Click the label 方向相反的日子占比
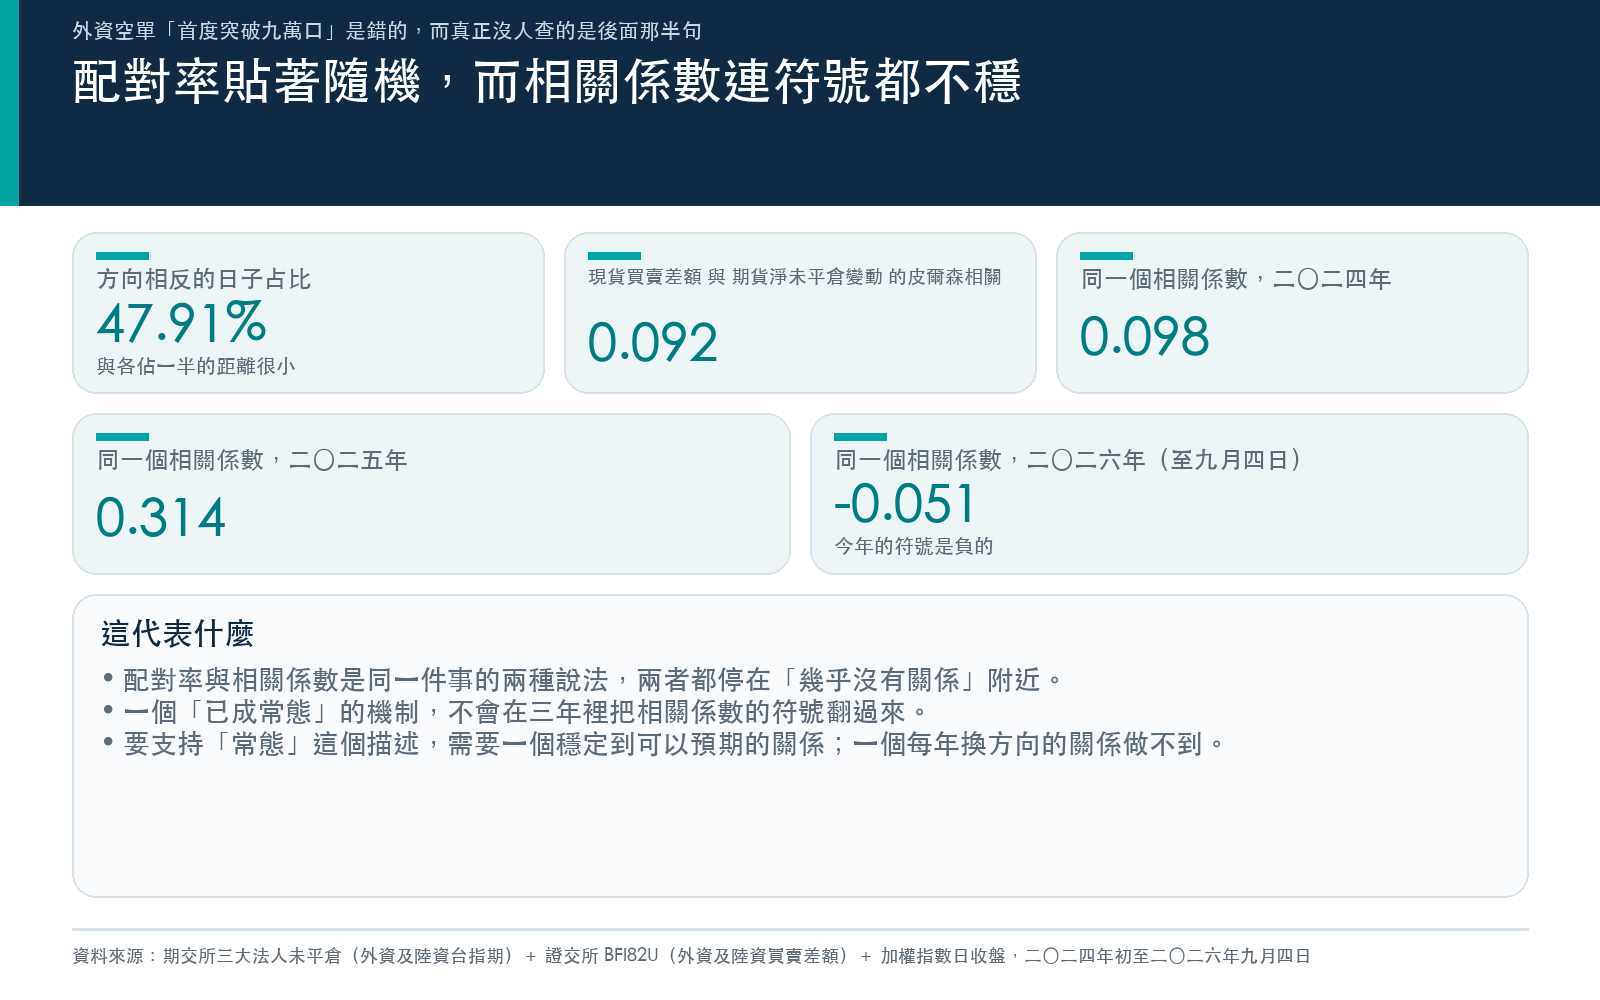1600x1000 pixels. [x=204, y=279]
